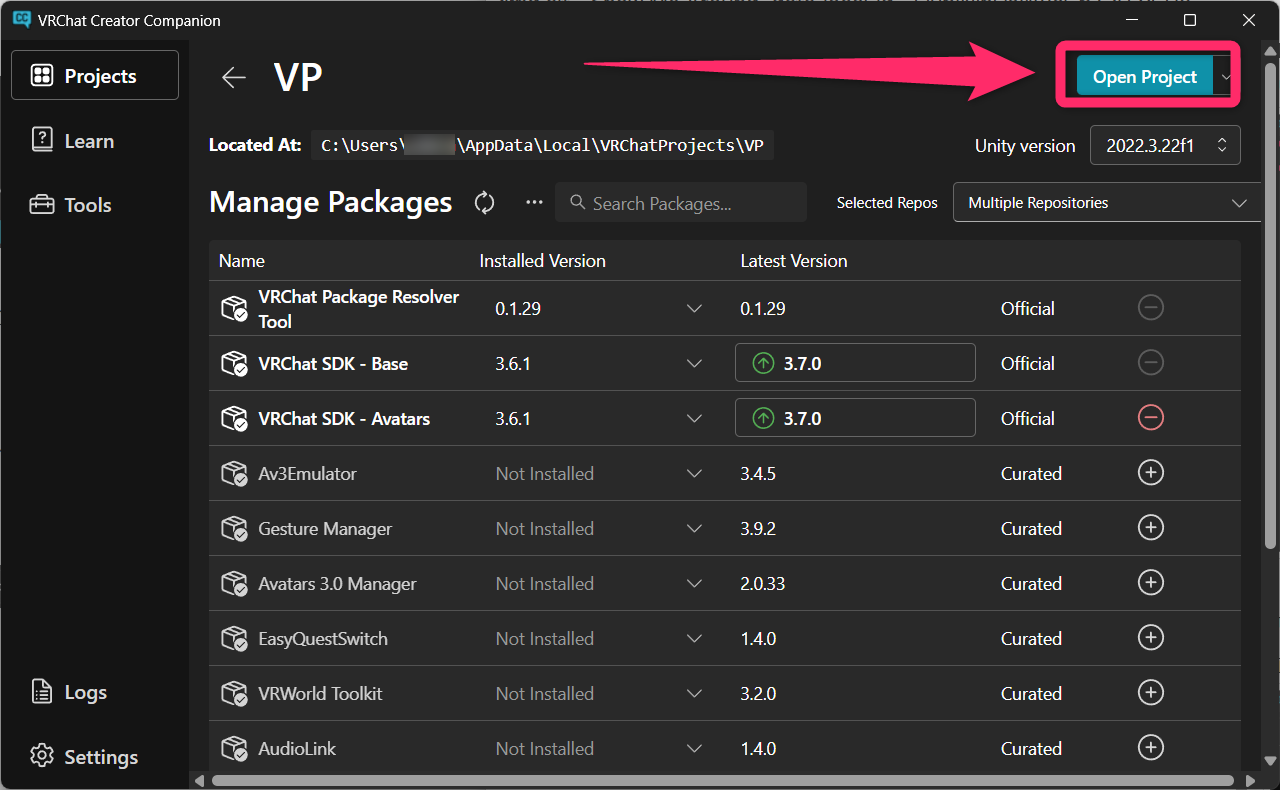Update VRChat SDK - Avatars to 3.7.0

coord(855,418)
